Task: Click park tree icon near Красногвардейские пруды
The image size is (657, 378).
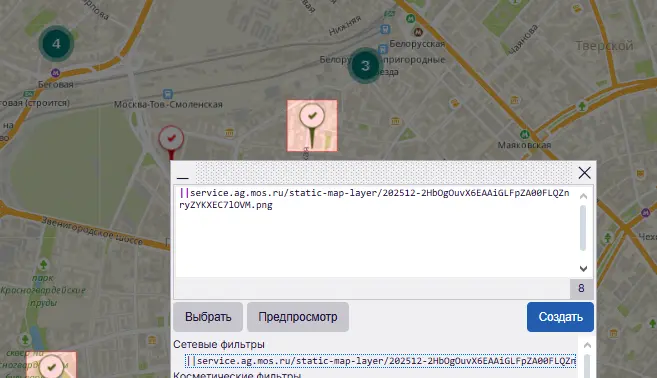Action: pos(43,264)
